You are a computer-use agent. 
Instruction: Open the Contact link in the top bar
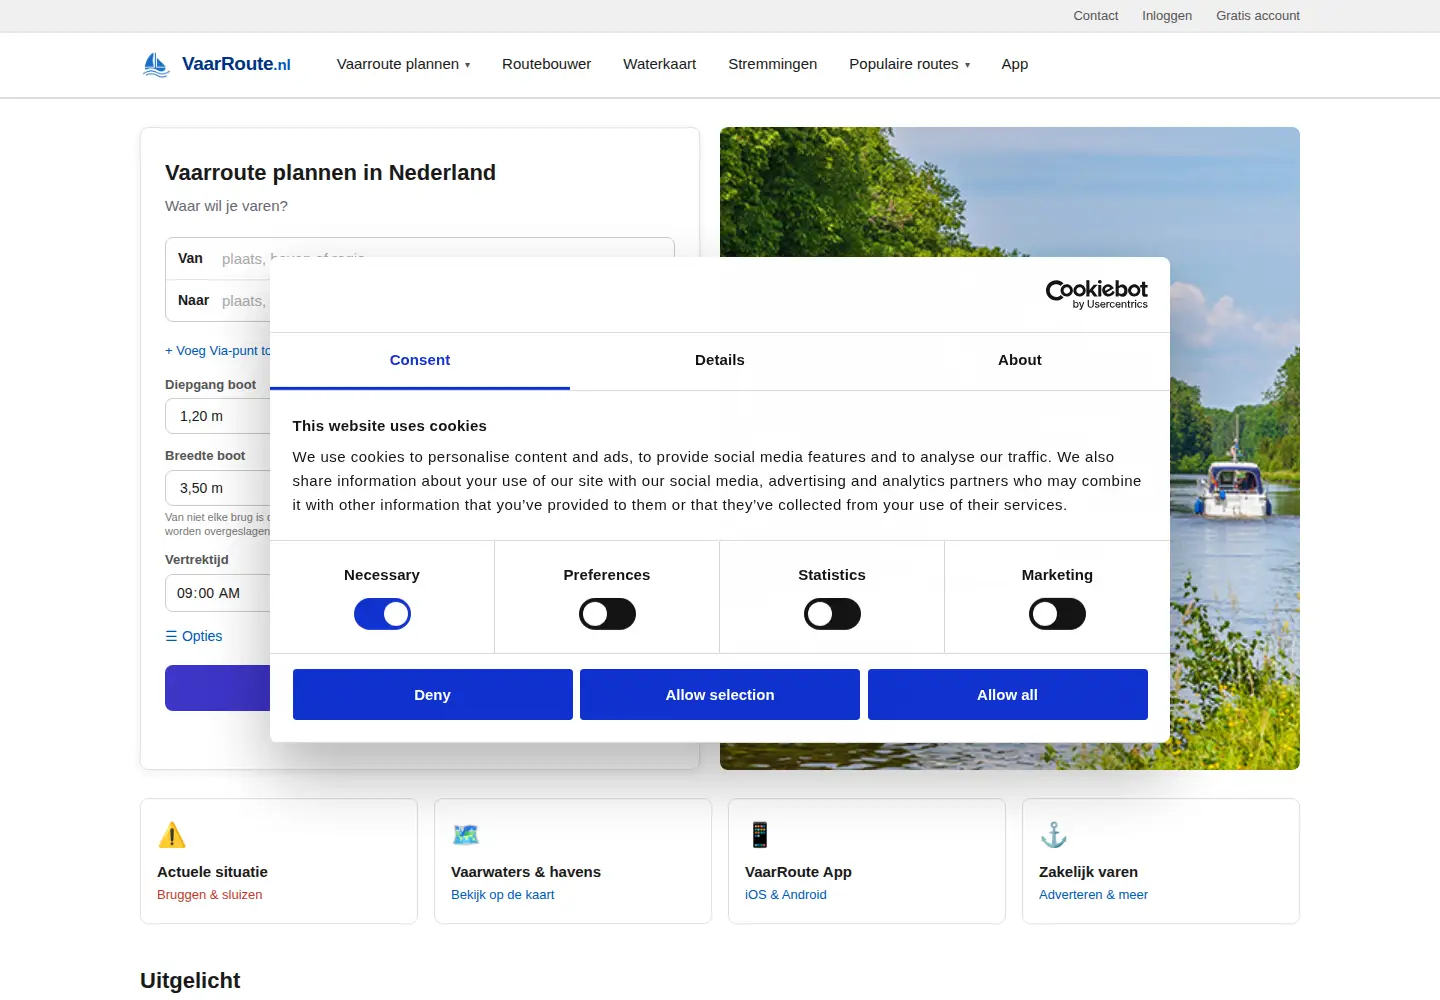pyautogui.click(x=1096, y=16)
